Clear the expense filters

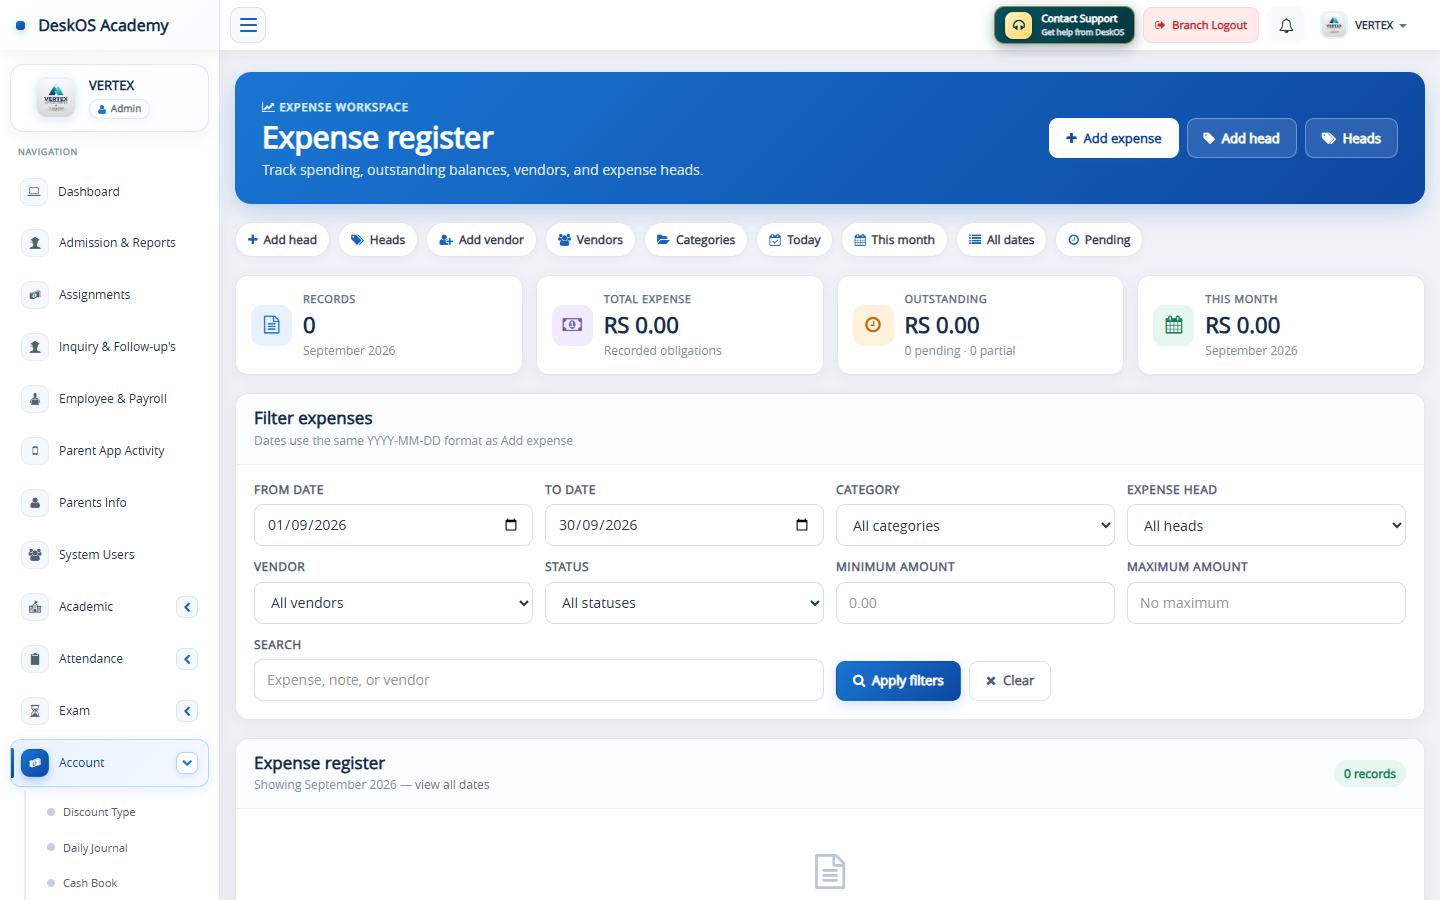[1009, 681]
